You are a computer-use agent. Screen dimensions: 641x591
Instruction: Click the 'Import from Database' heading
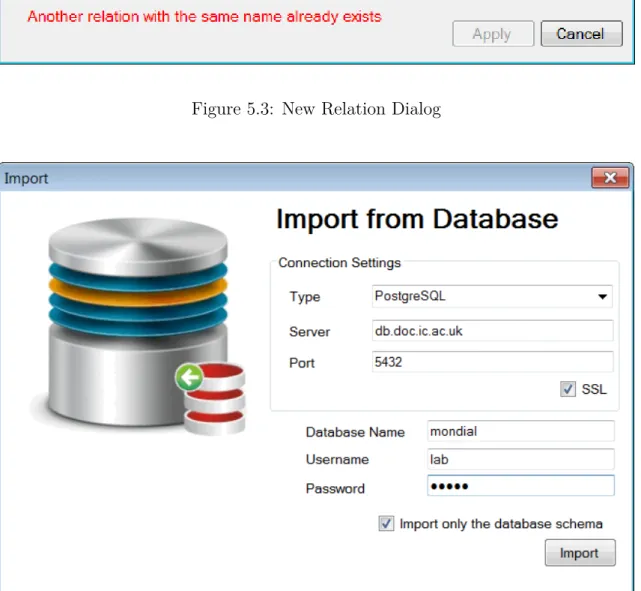(417, 219)
